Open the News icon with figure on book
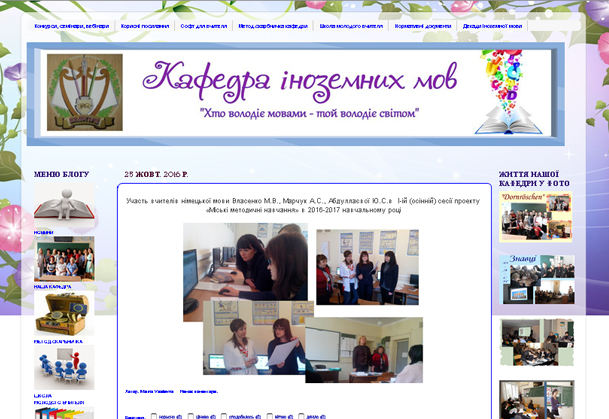609x419 pixels. pos(64,205)
